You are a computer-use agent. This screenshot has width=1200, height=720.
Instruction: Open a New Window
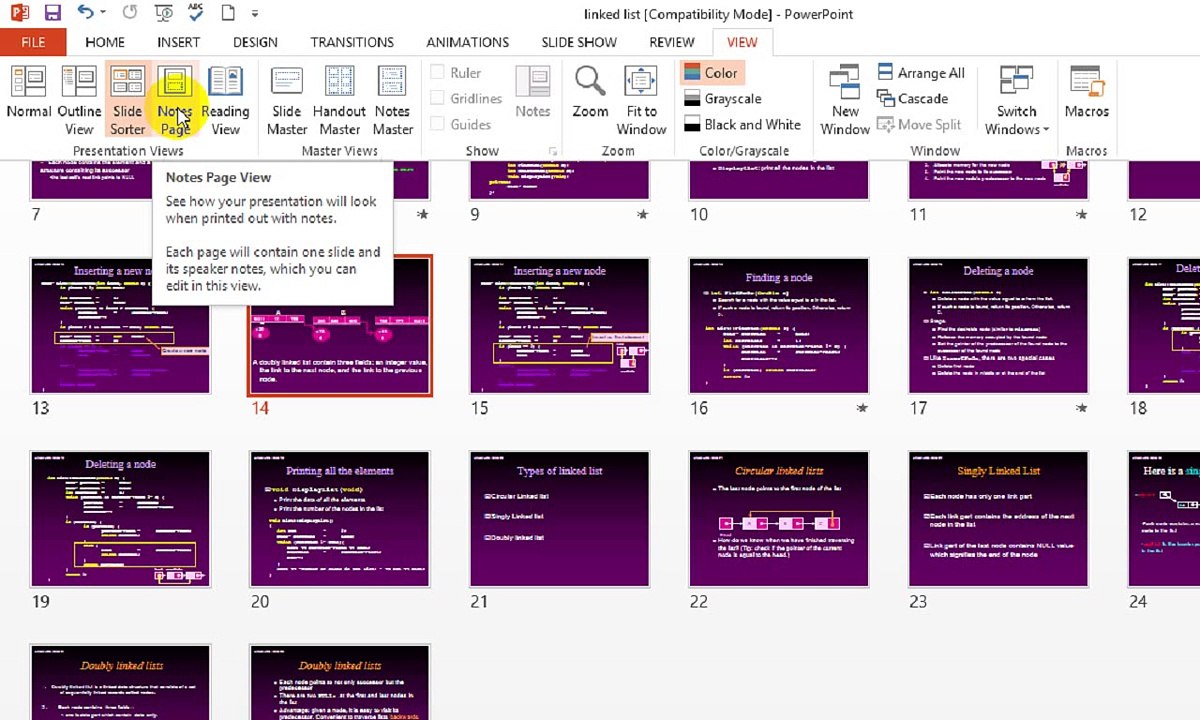[845, 100]
